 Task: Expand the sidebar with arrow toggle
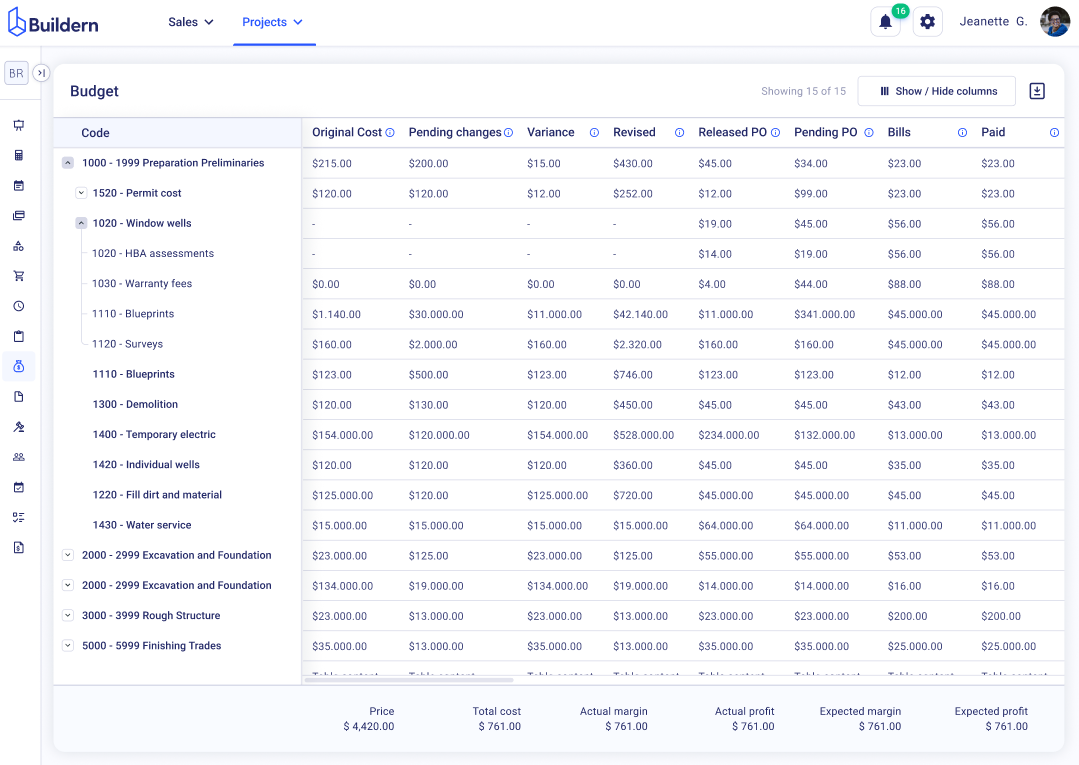click(x=41, y=73)
